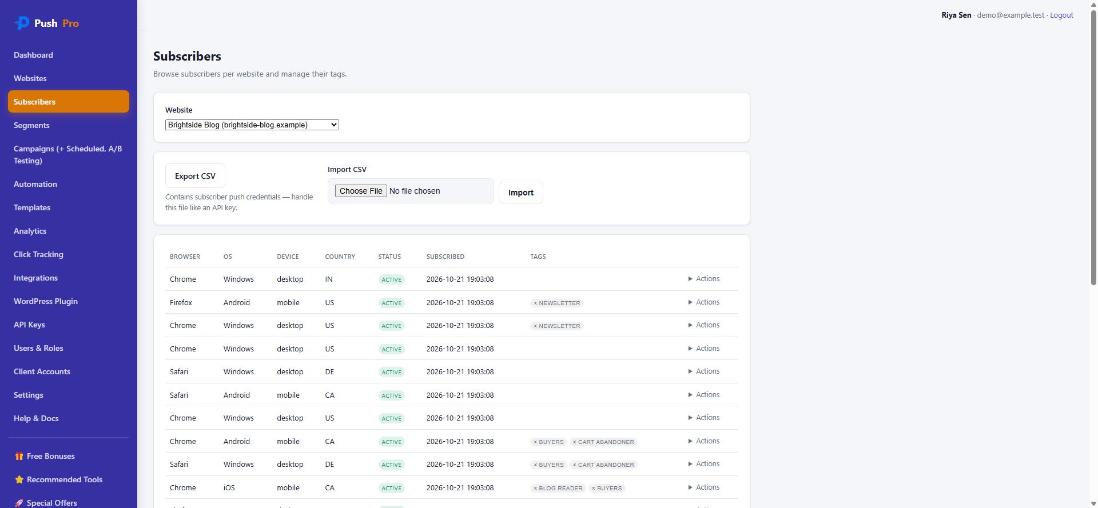The image size is (1098, 508).
Task: Go to Websites in the sidebar
Action: click(x=69, y=78)
